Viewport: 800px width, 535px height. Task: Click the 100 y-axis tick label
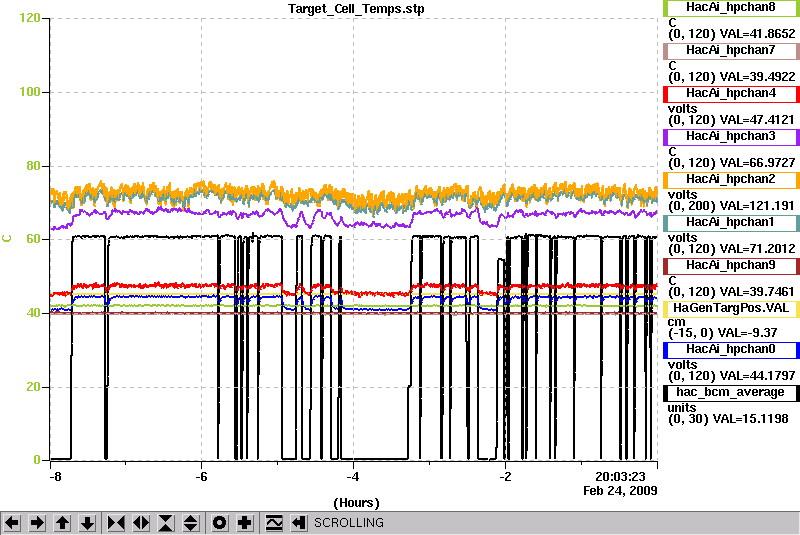coord(30,92)
